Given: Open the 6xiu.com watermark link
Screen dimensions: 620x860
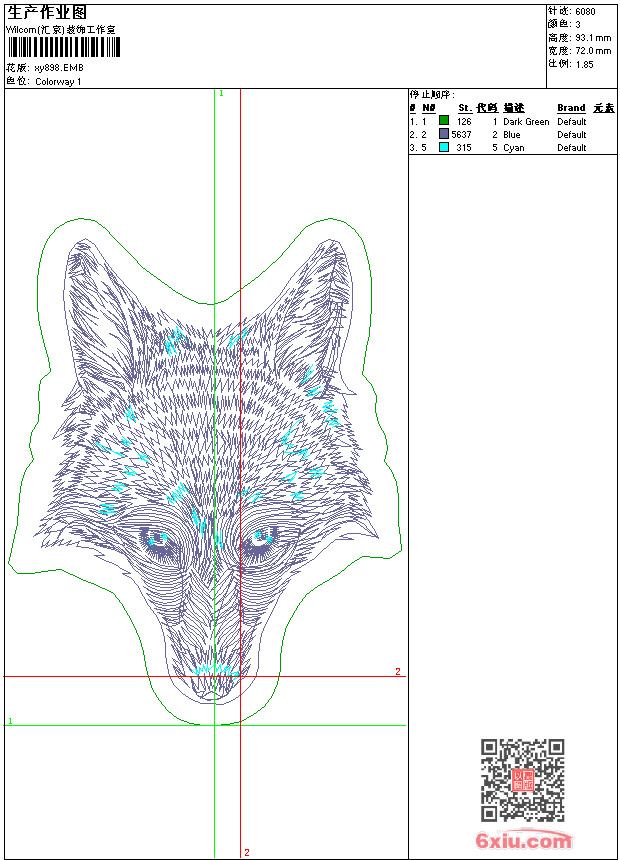Looking at the screenshot, I should (x=524, y=841).
